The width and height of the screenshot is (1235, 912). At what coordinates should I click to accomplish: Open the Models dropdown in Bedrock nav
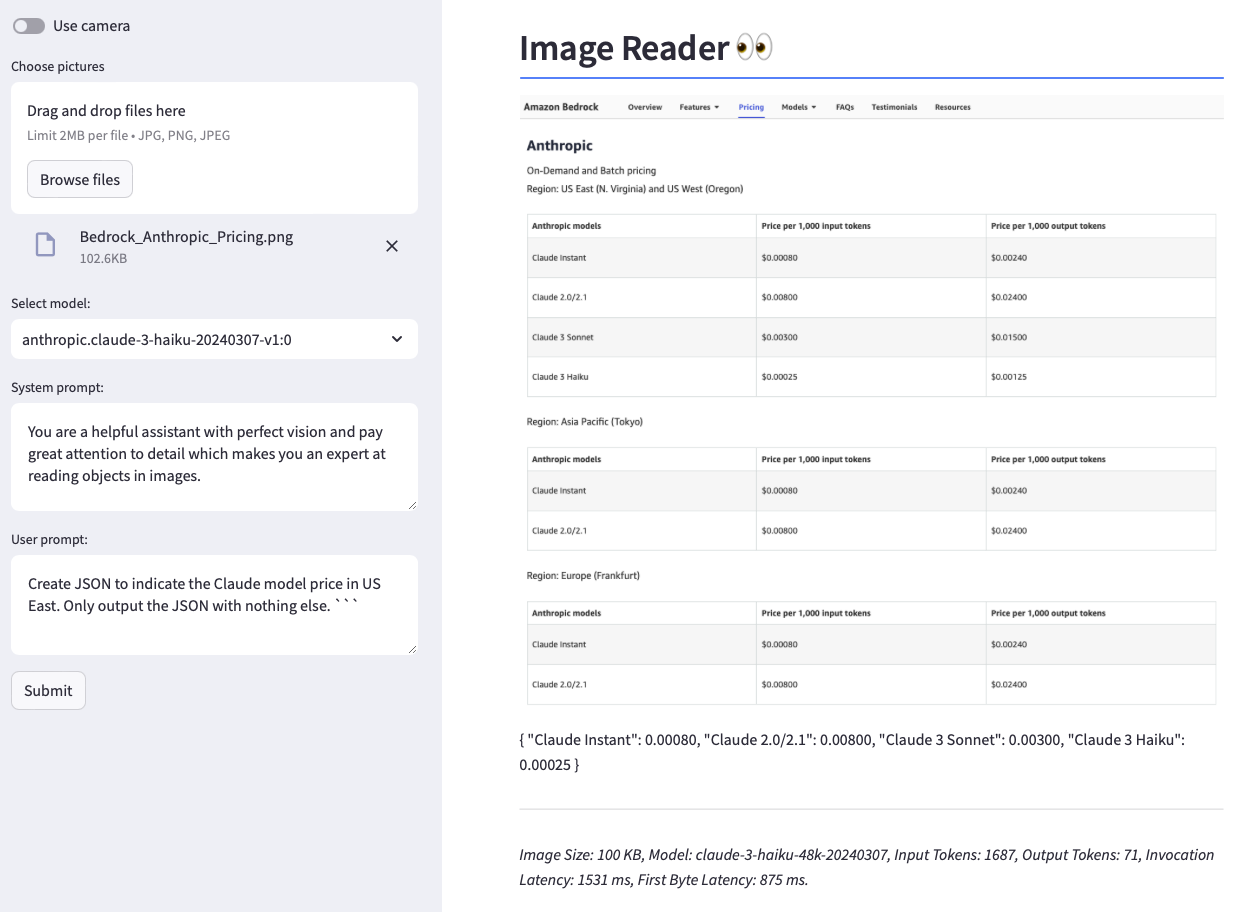(798, 107)
